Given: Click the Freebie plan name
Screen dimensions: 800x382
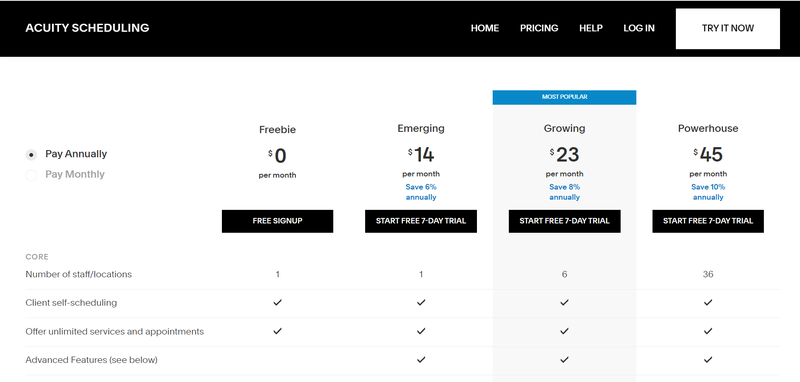Looking at the screenshot, I should coord(278,130).
